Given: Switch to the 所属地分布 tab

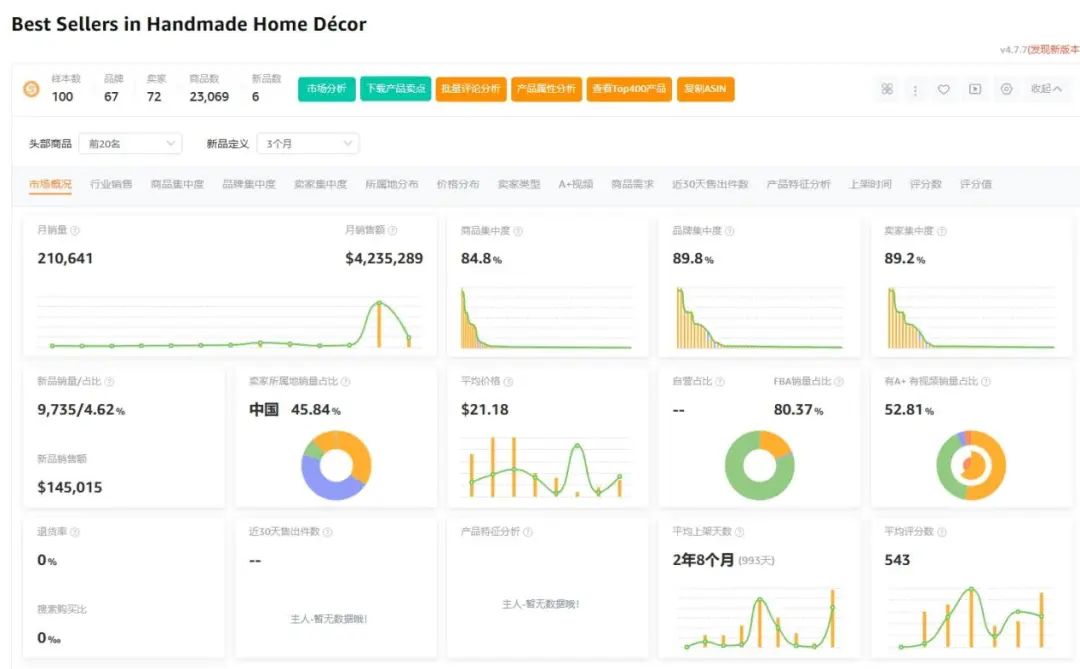Looking at the screenshot, I should (391, 185).
